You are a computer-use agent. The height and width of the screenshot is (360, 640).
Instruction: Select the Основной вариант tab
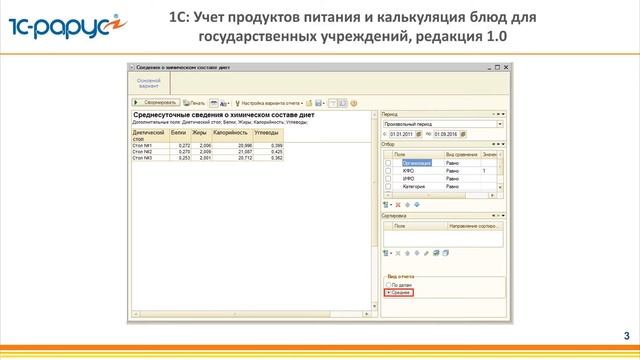coord(149,83)
